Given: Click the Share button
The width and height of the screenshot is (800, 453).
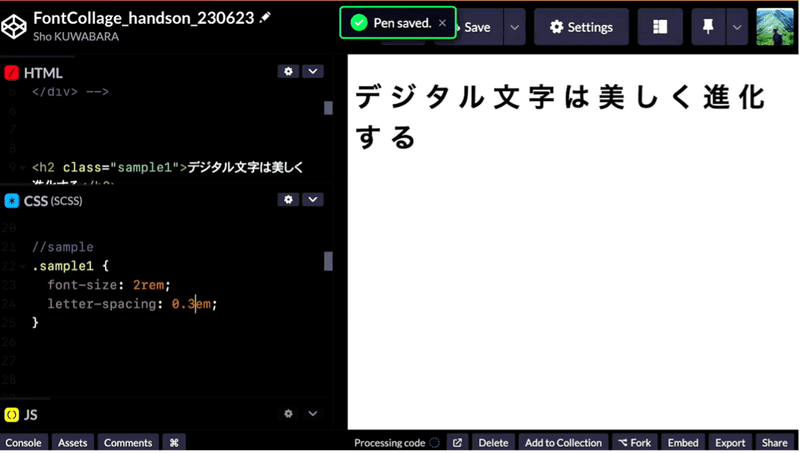Looking at the screenshot, I should pos(774,442).
